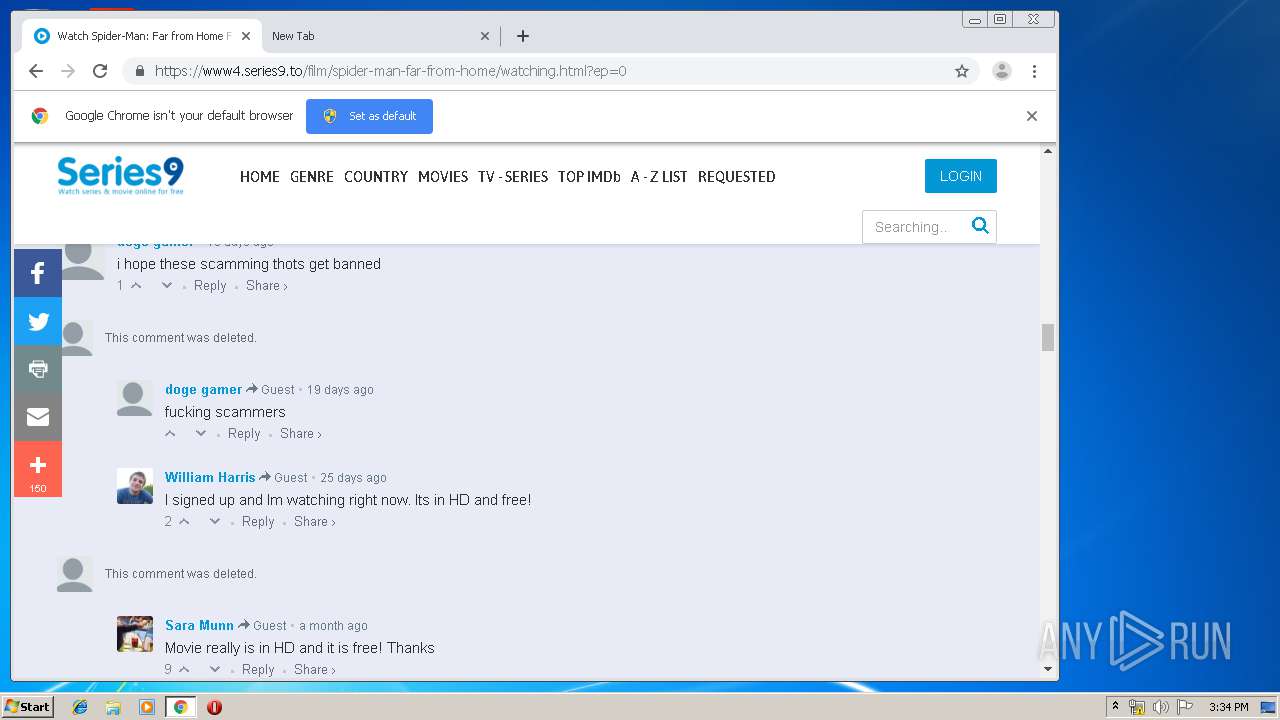Go to the MOVIES section

pyautogui.click(x=443, y=176)
